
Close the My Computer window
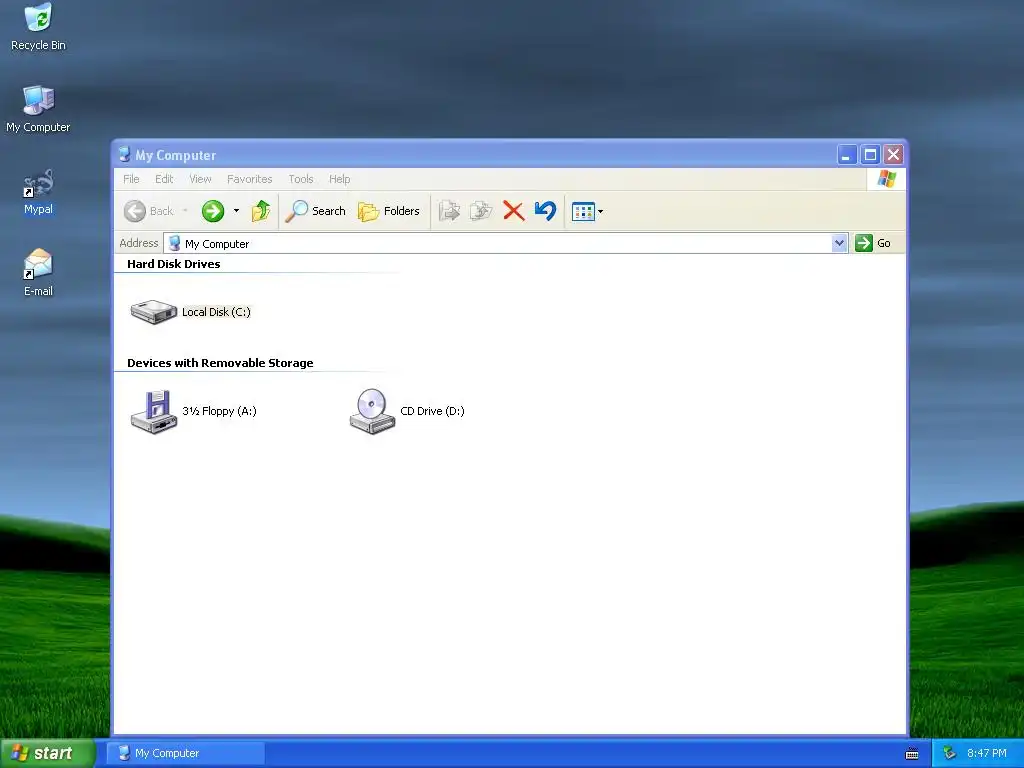pos(893,155)
